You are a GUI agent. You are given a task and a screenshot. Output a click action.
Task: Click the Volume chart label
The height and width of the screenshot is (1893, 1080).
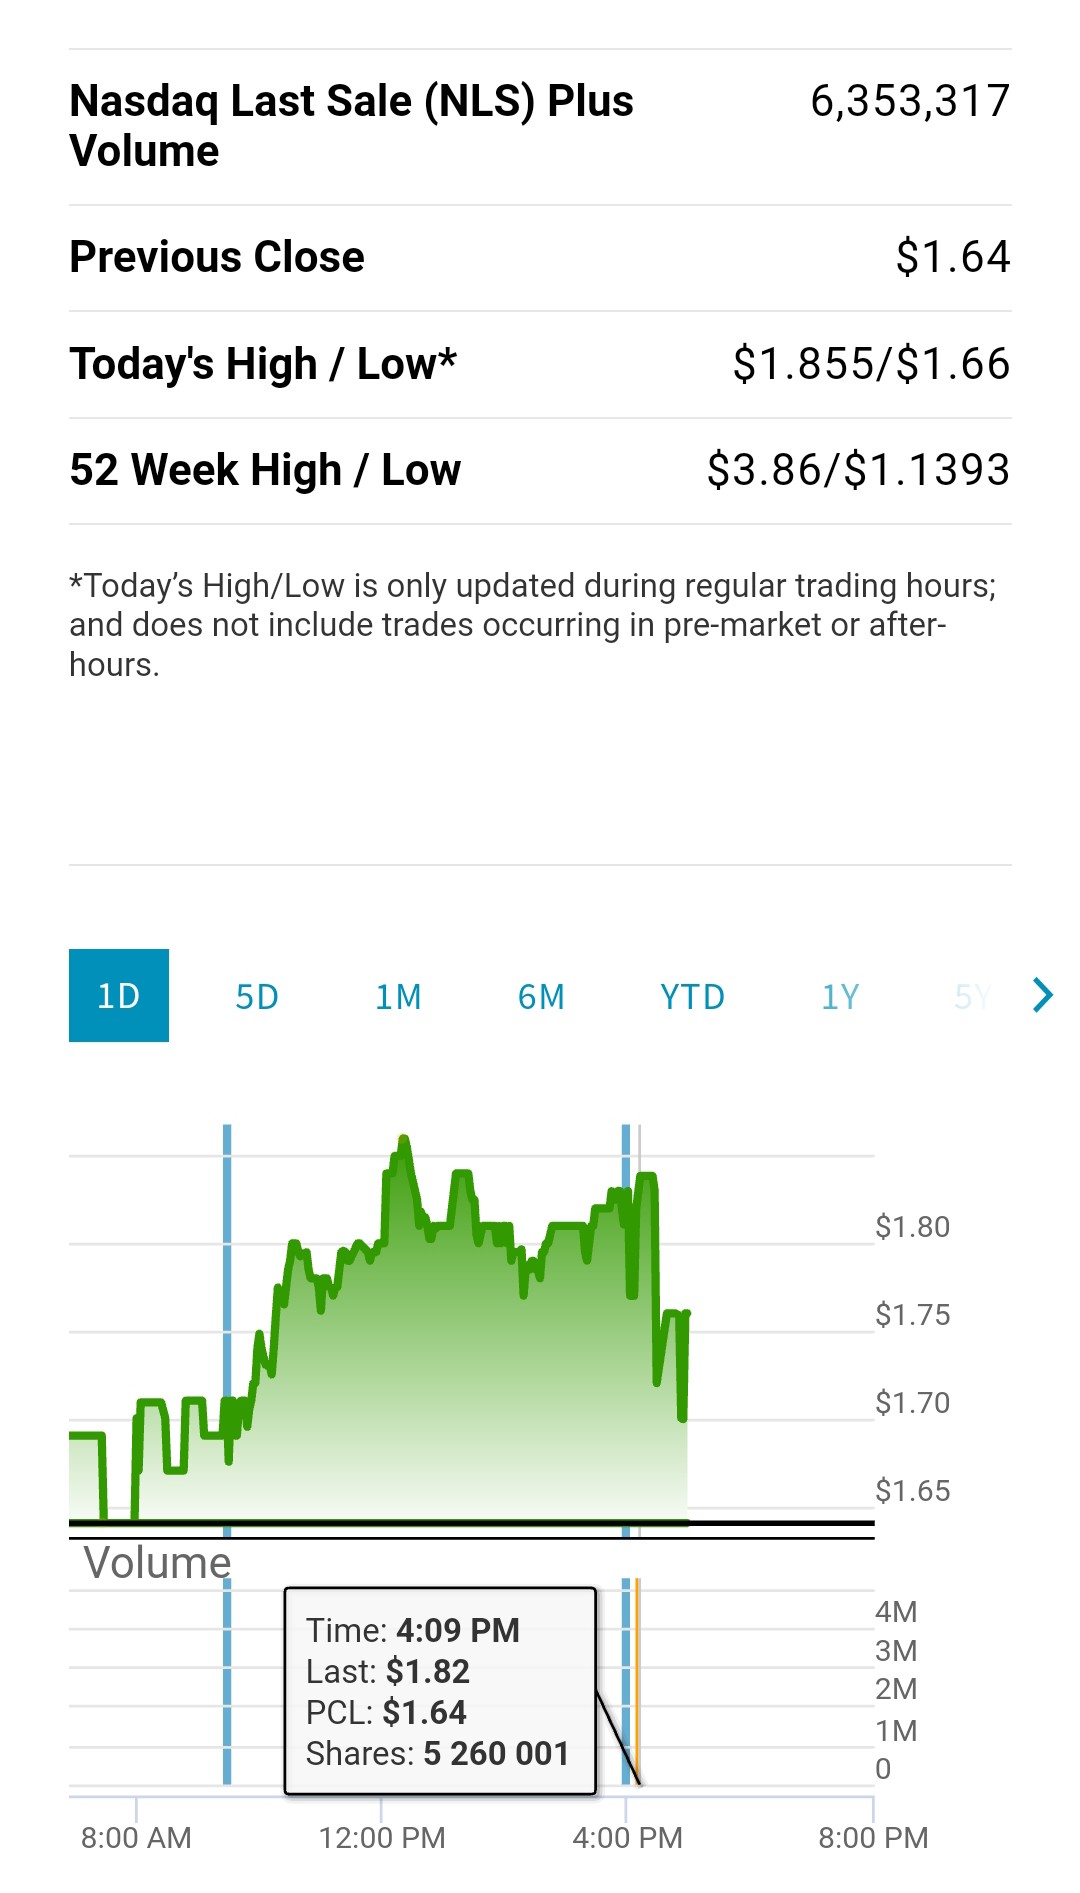tap(157, 1563)
